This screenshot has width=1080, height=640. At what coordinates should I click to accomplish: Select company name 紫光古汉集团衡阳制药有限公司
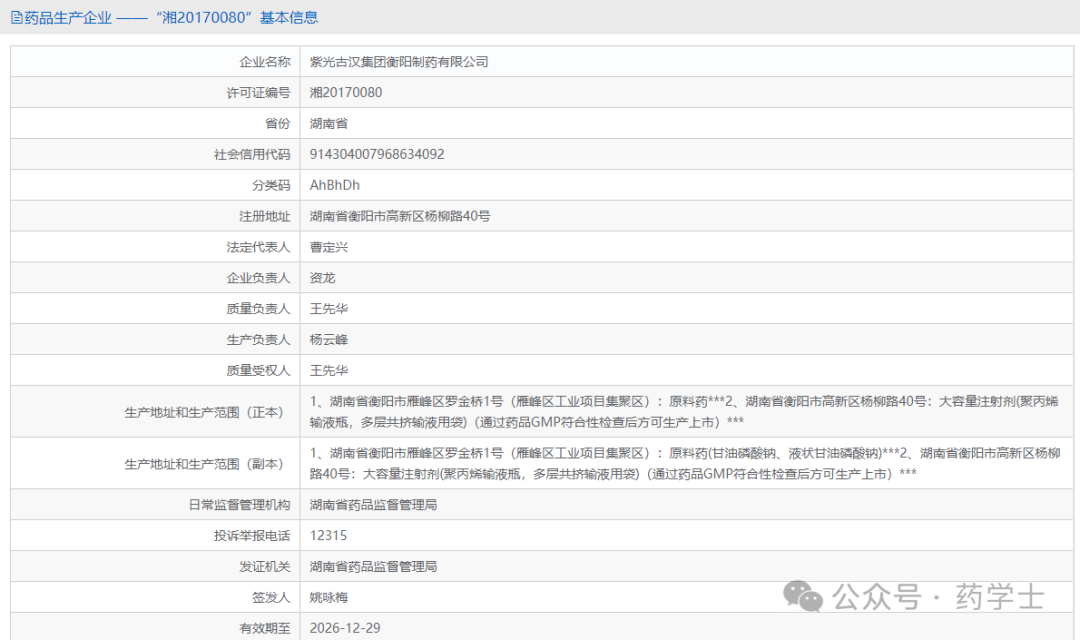coord(399,62)
